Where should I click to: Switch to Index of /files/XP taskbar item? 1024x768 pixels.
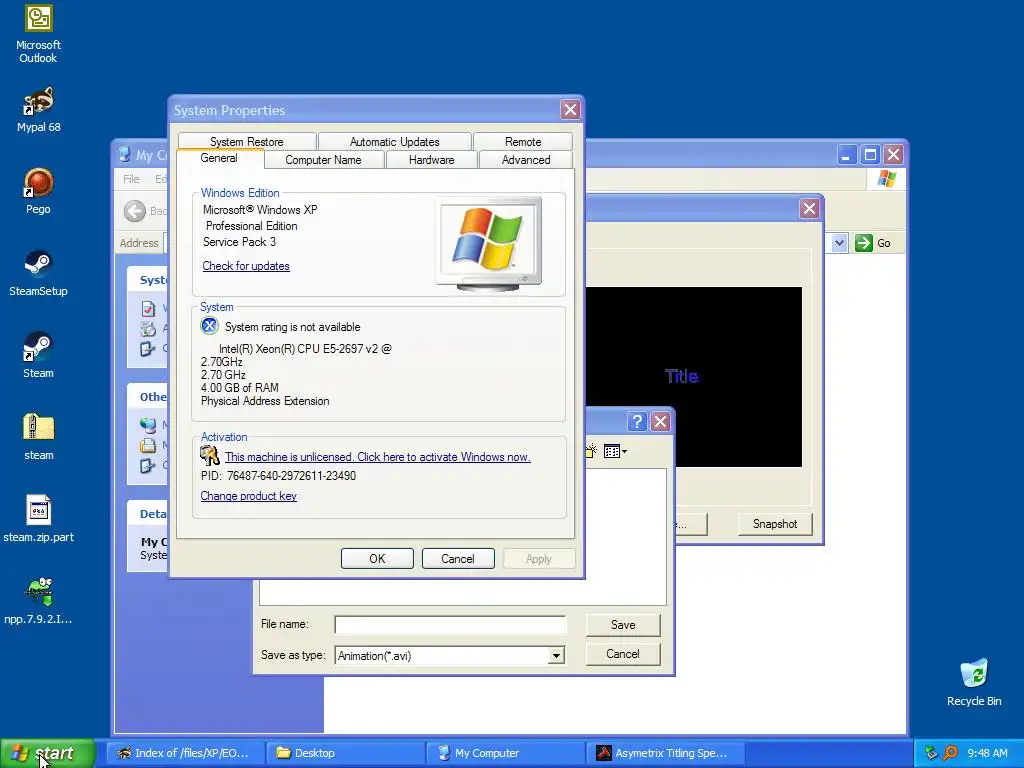[x=185, y=753]
